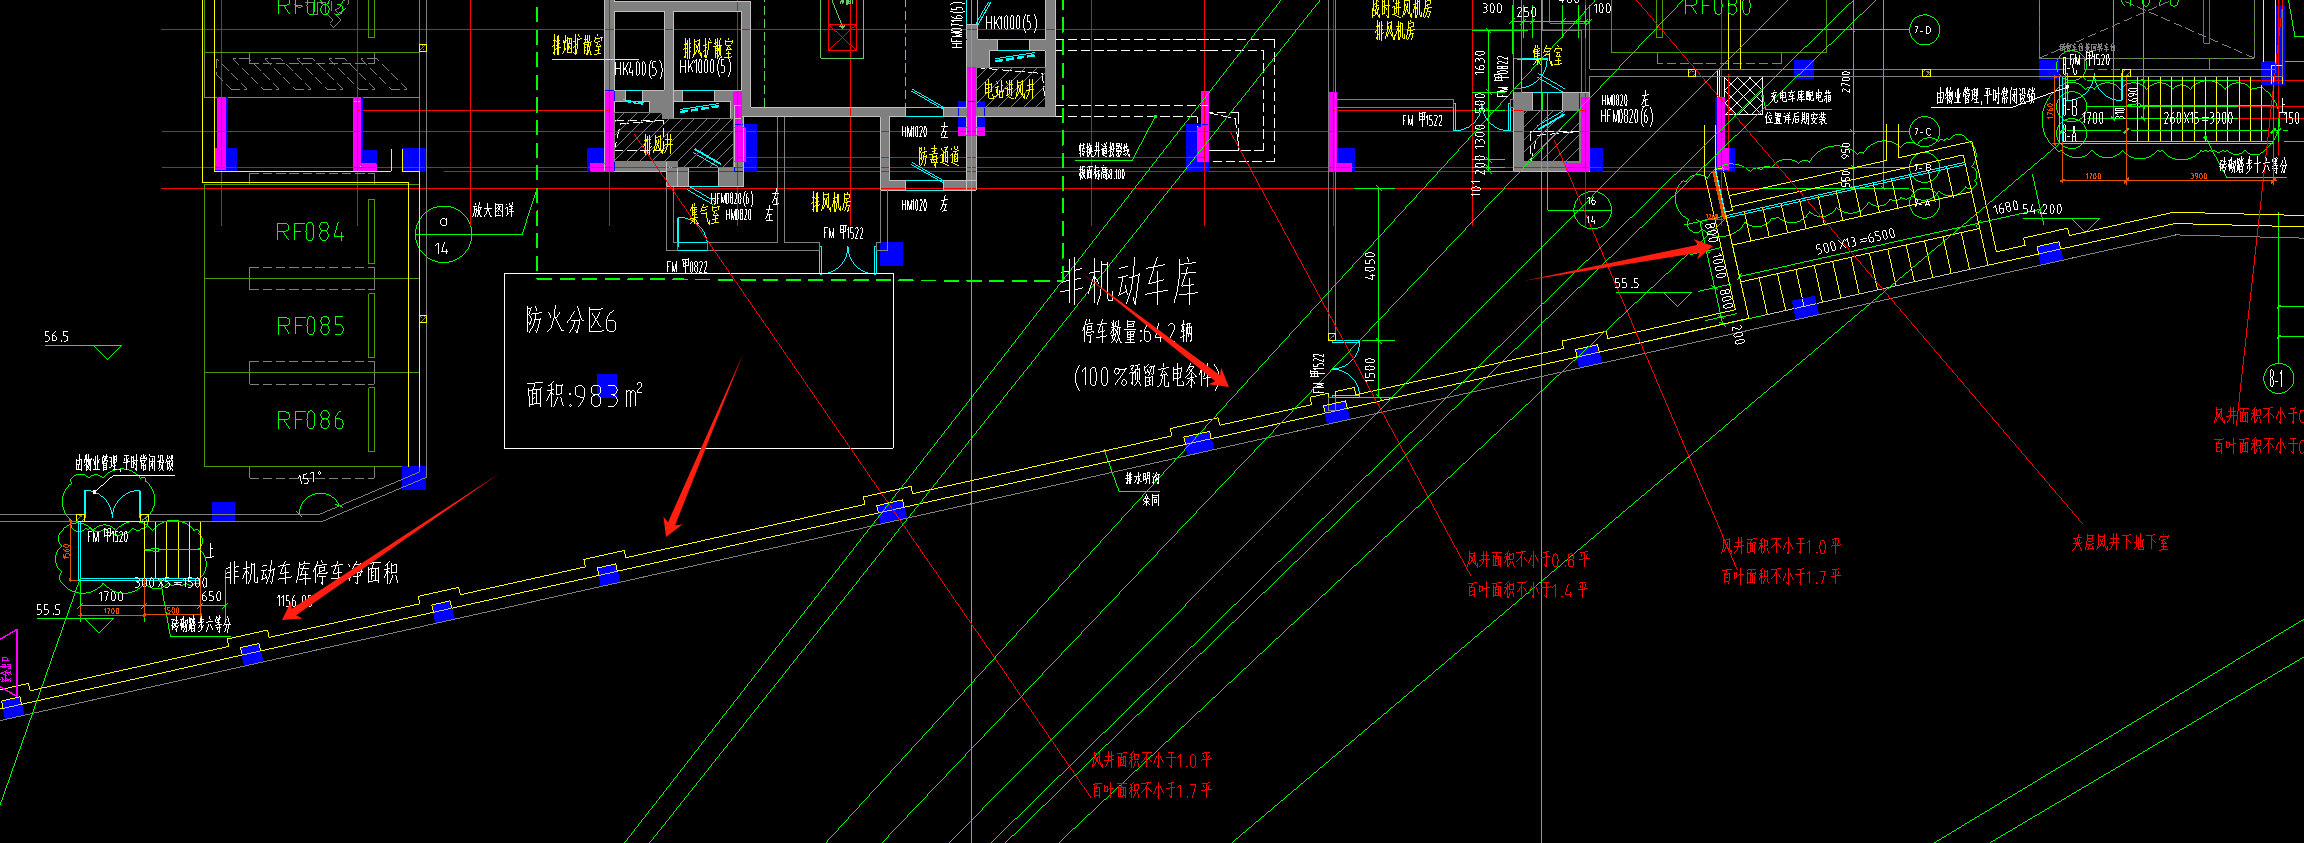This screenshot has width=2304, height=843.
Task: Select the 7-C axis bubble
Action: (1922, 132)
